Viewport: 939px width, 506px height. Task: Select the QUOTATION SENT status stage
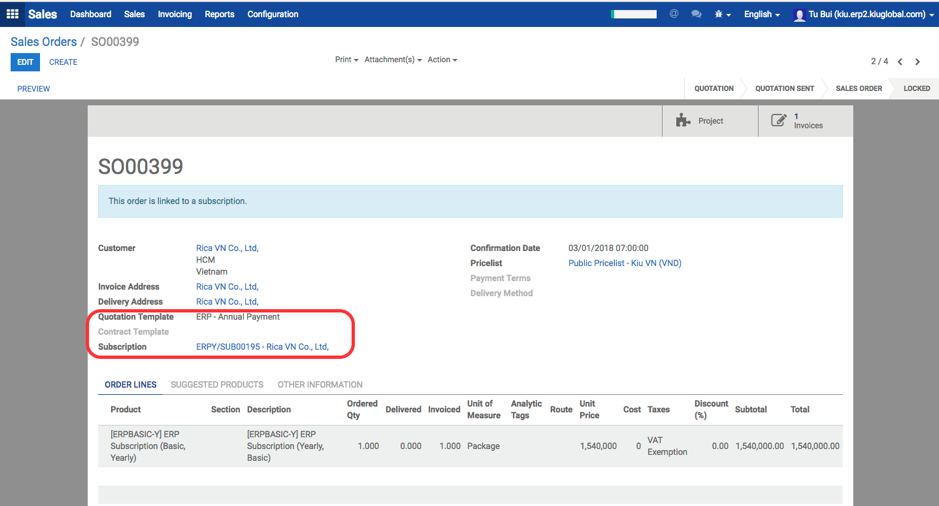pos(784,89)
